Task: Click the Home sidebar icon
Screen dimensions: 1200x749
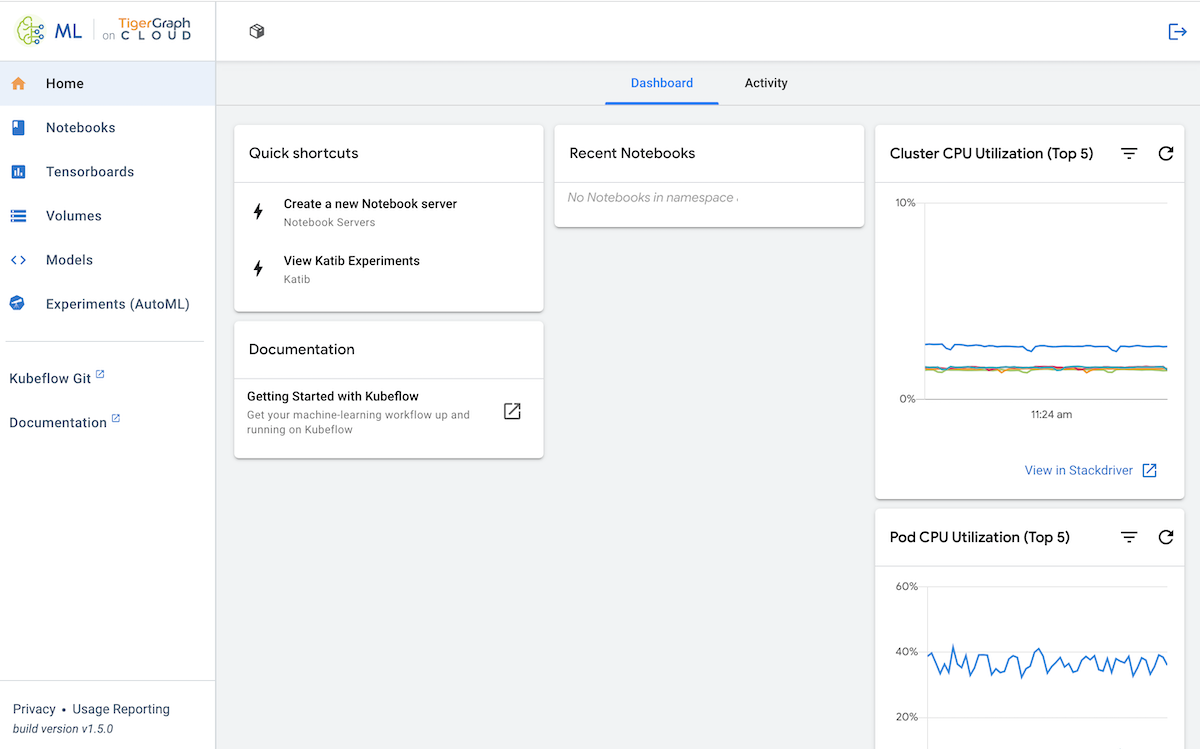Action: [19, 83]
